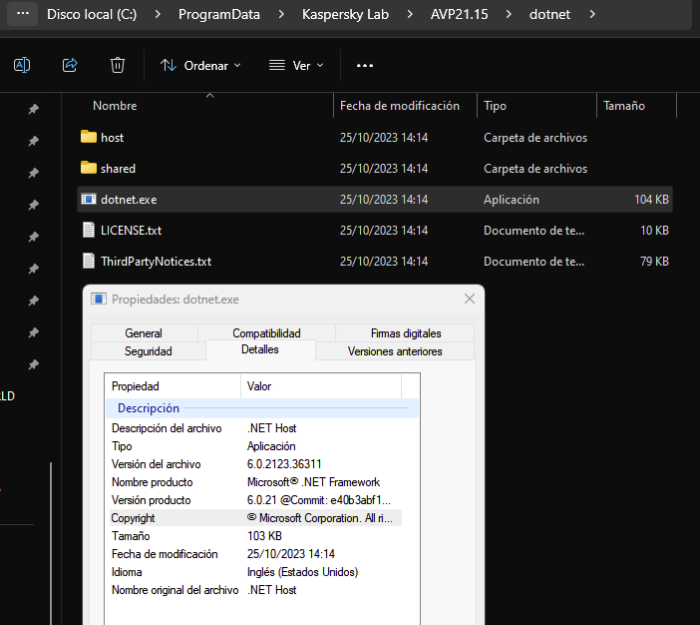Screen dimensions: 700x625
Task: Select the shared folder icon
Action: (88, 167)
